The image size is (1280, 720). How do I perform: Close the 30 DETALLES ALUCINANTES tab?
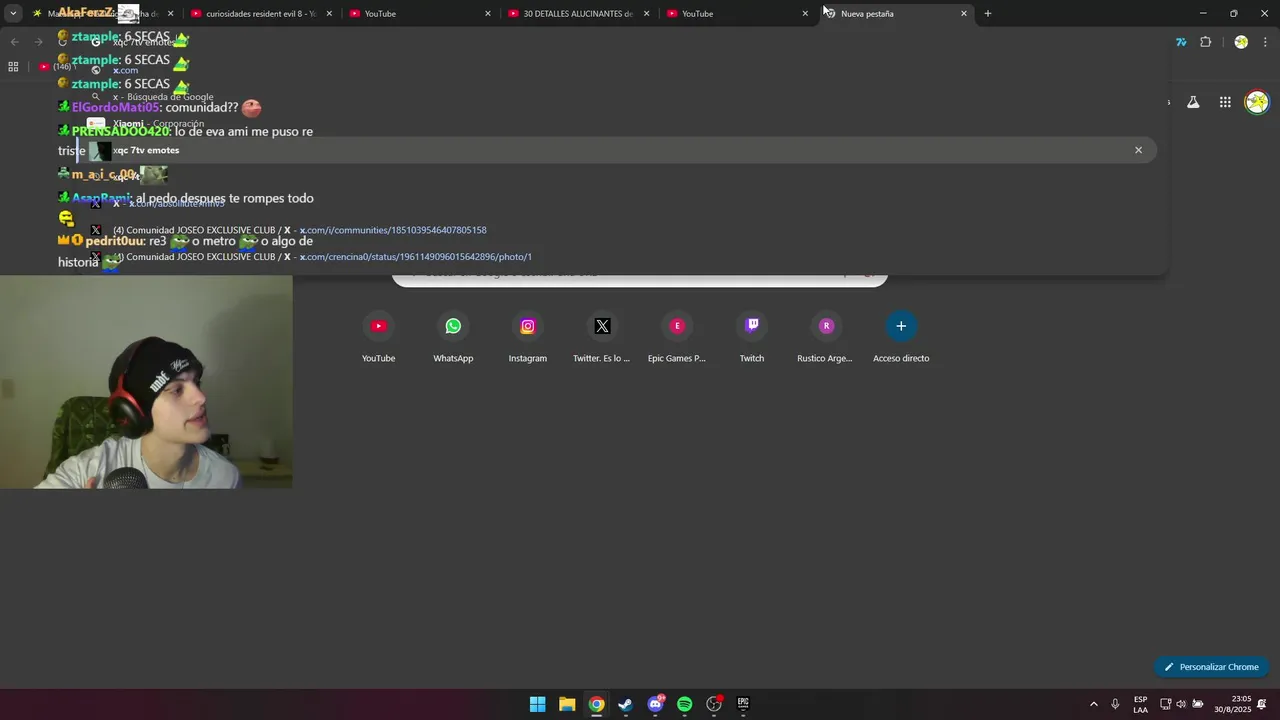tap(647, 14)
